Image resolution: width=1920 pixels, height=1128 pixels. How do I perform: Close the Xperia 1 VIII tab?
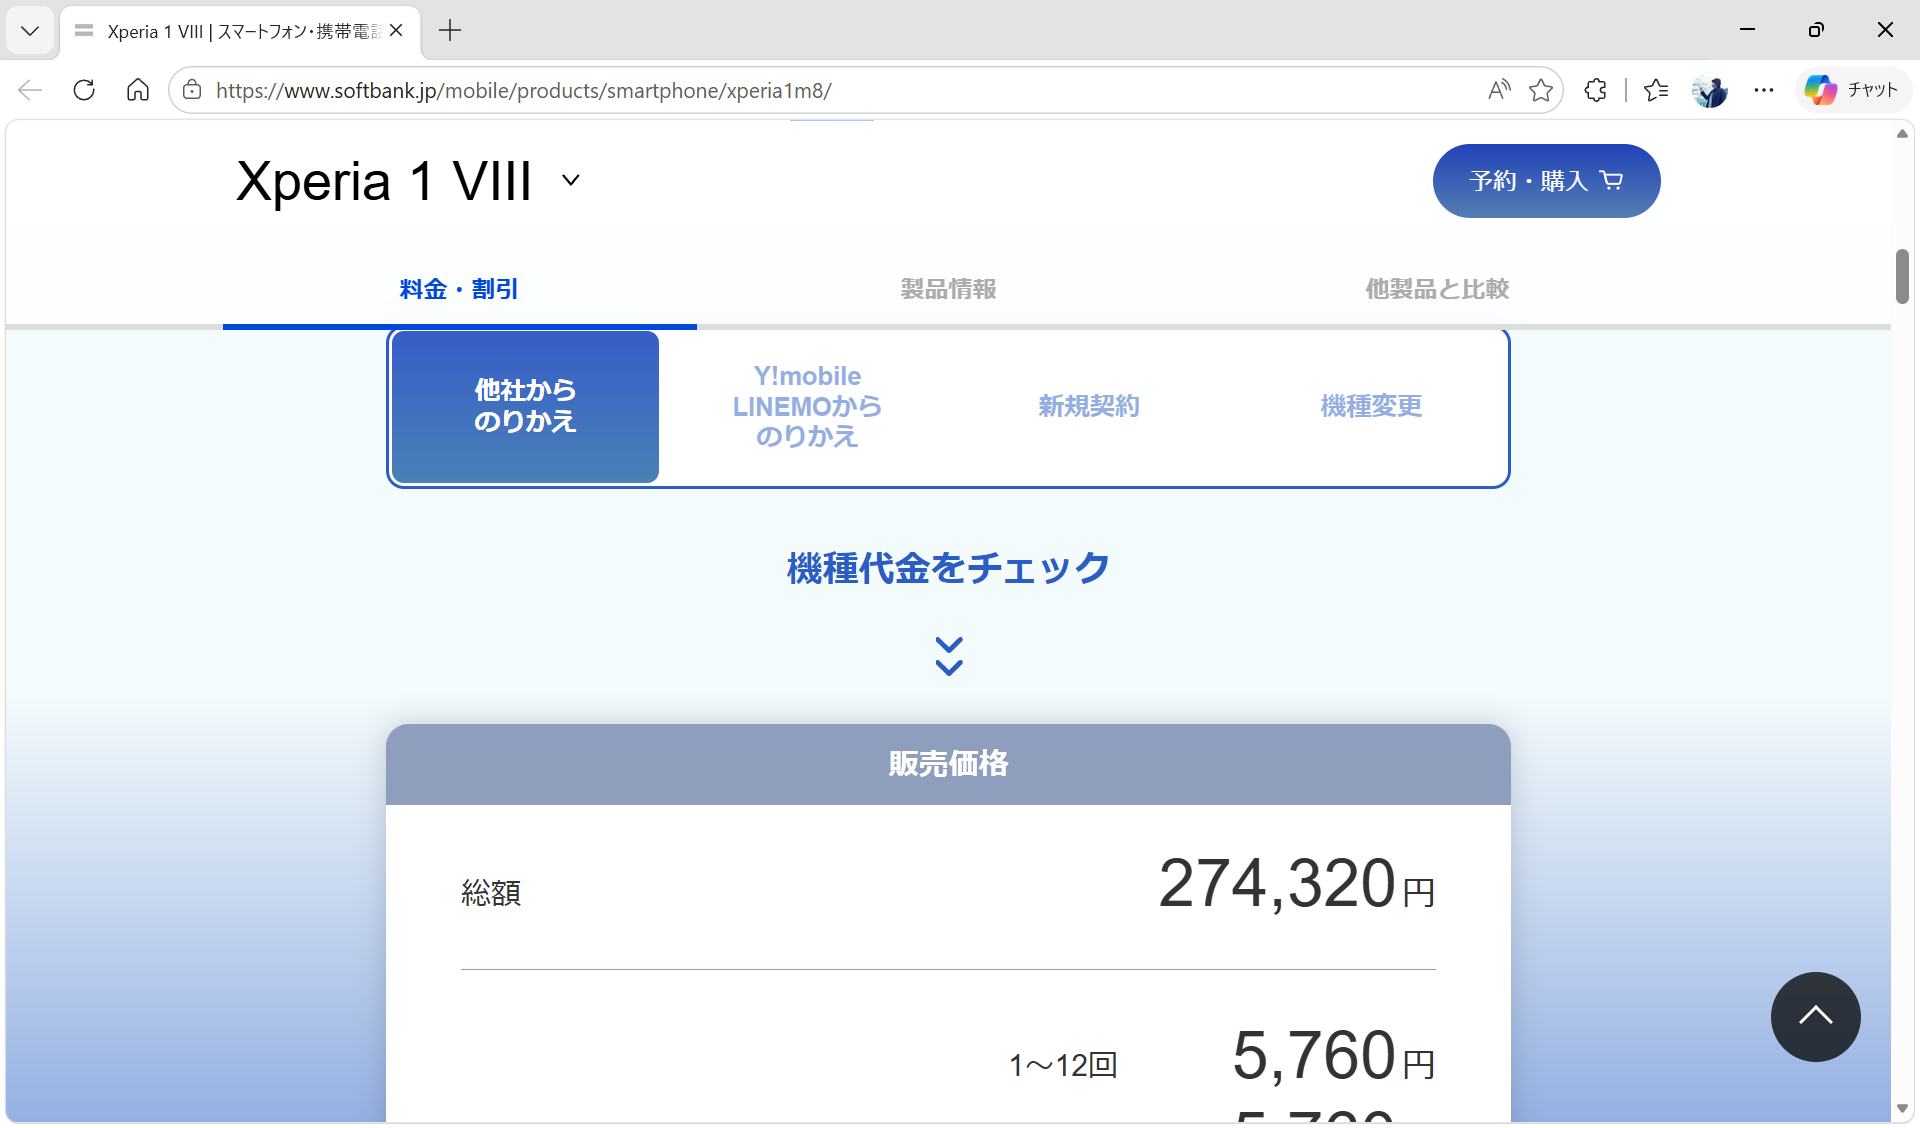[x=396, y=30]
